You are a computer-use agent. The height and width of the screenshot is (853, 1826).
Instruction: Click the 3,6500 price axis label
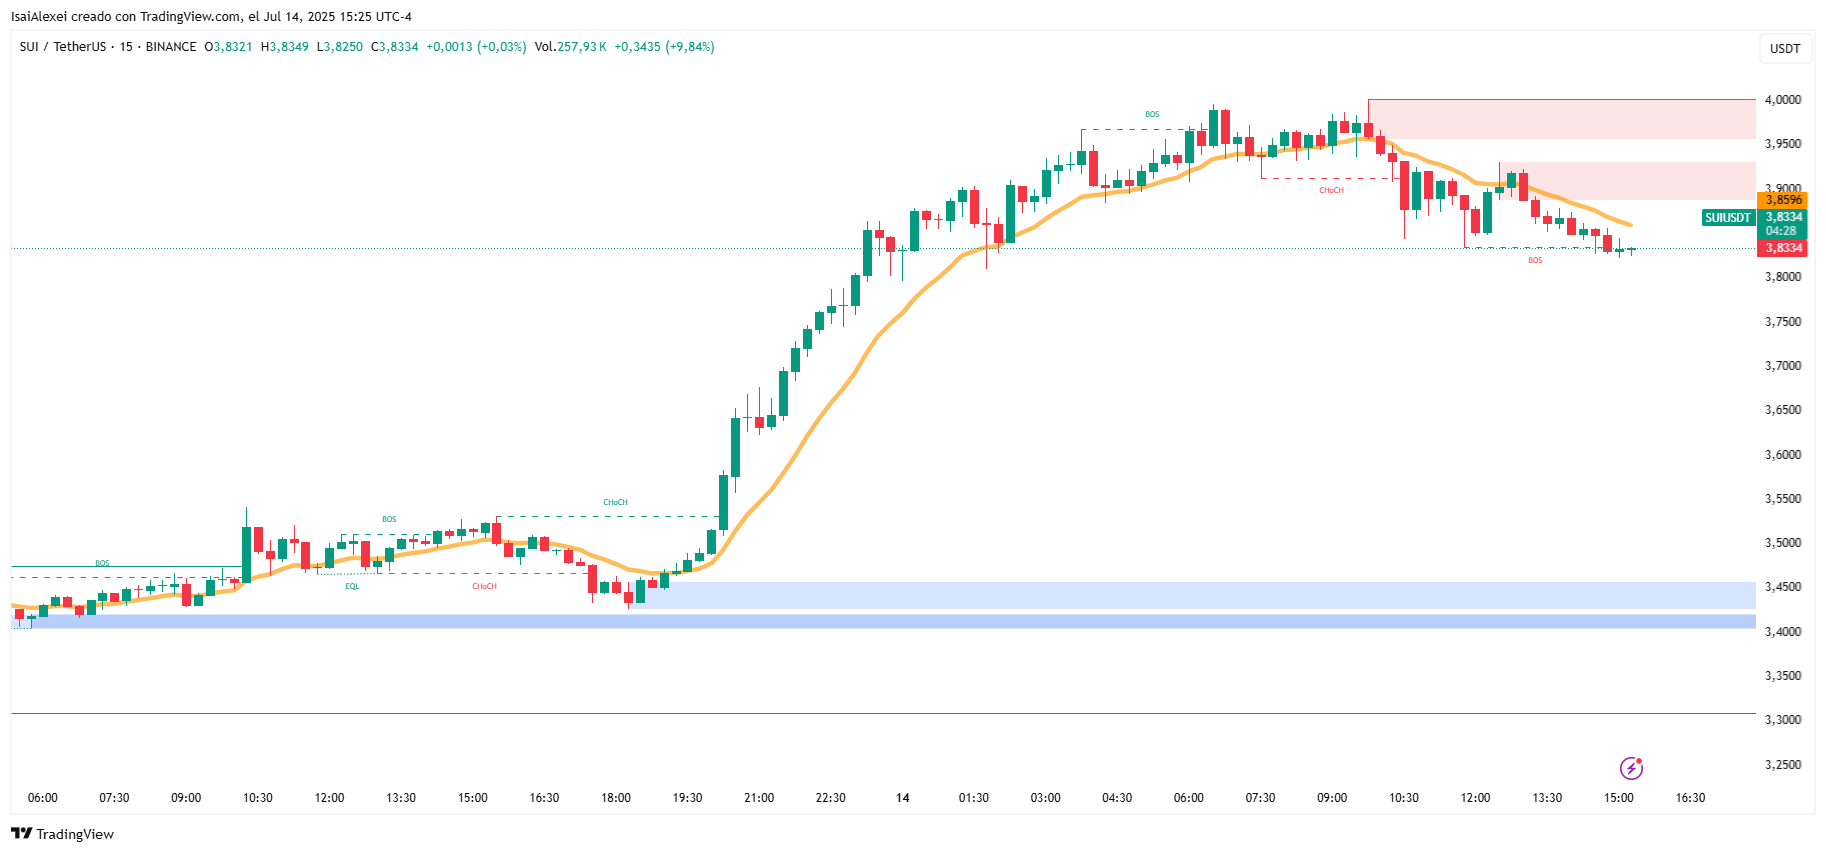[1783, 410]
